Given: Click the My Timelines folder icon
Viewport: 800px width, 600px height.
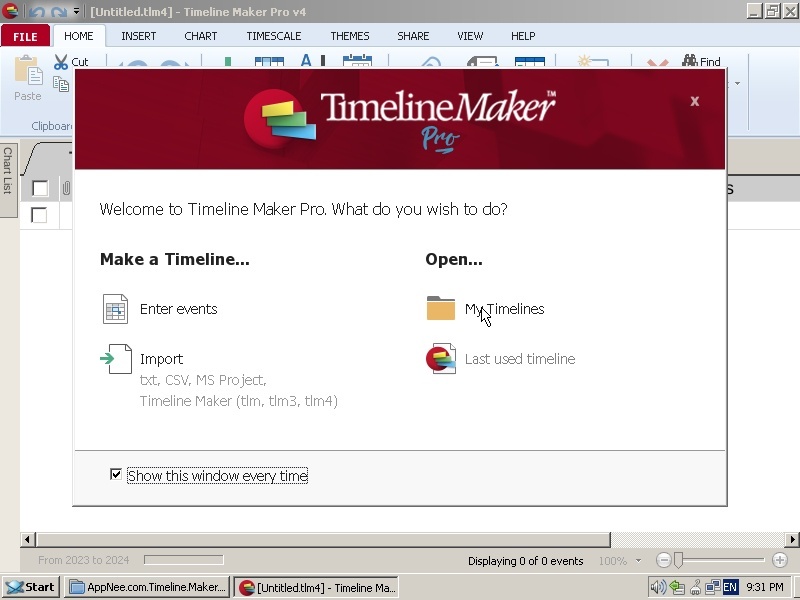Looking at the screenshot, I should (x=441, y=308).
